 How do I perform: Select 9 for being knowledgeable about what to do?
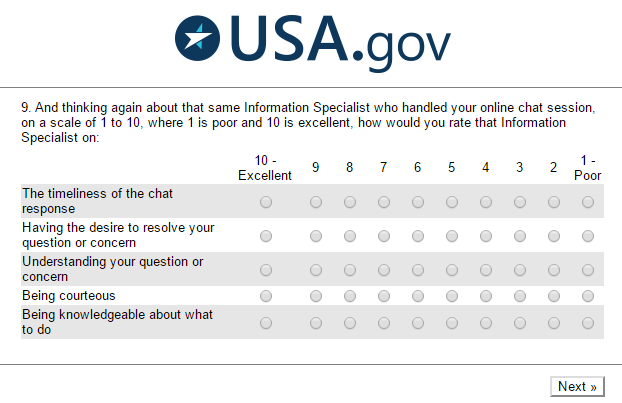click(316, 323)
